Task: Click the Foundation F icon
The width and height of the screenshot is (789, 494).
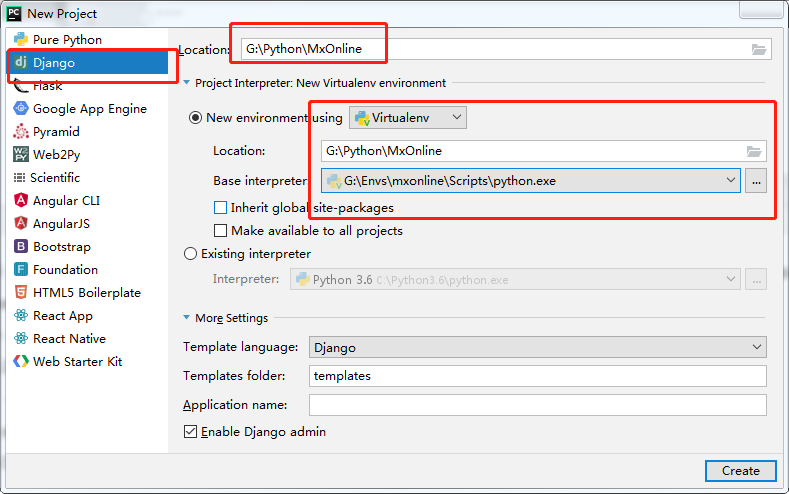Action: point(21,269)
